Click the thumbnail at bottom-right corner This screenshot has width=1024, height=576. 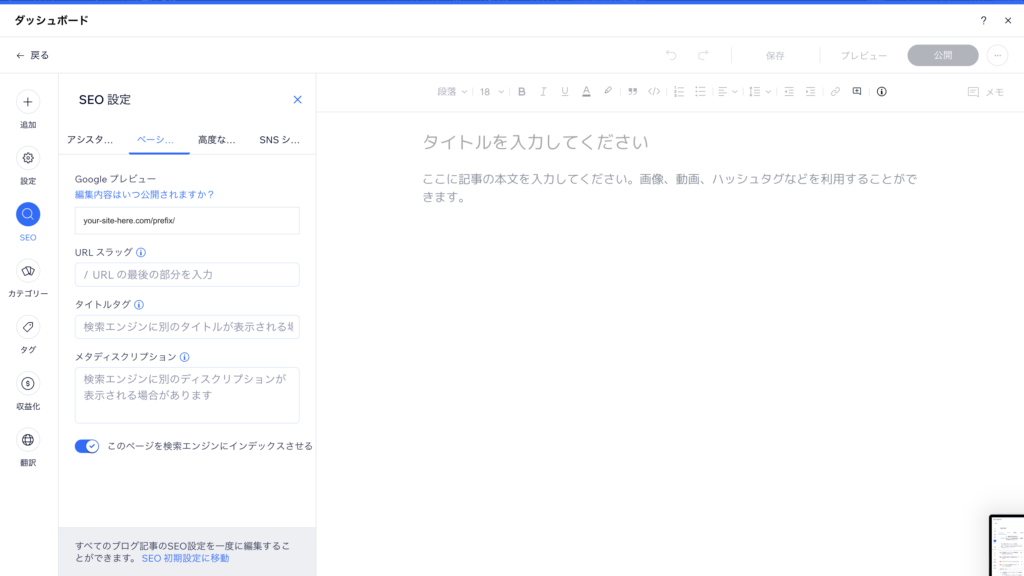[x=1006, y=545]
